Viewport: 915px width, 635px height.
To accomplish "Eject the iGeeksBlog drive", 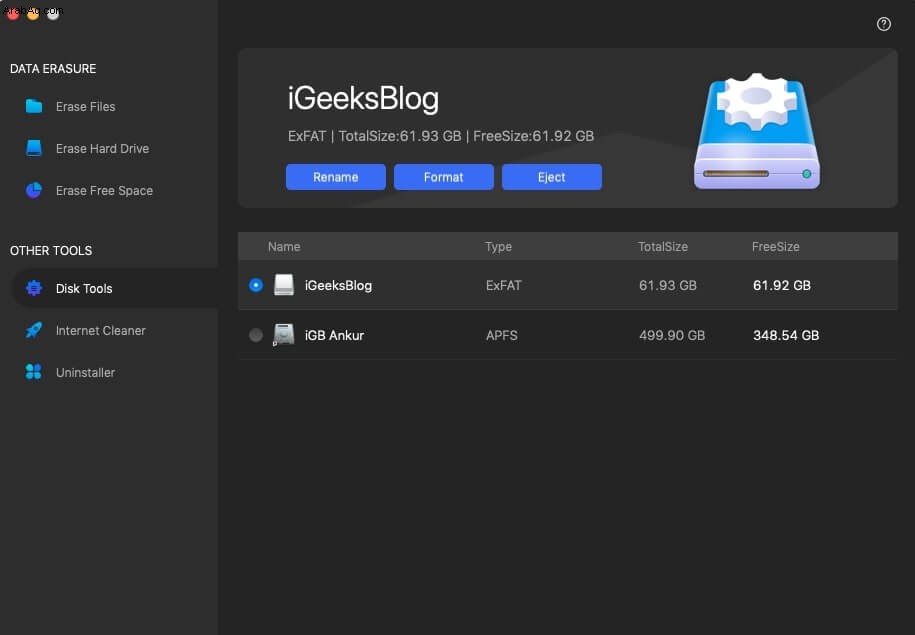I will point(551,177).
